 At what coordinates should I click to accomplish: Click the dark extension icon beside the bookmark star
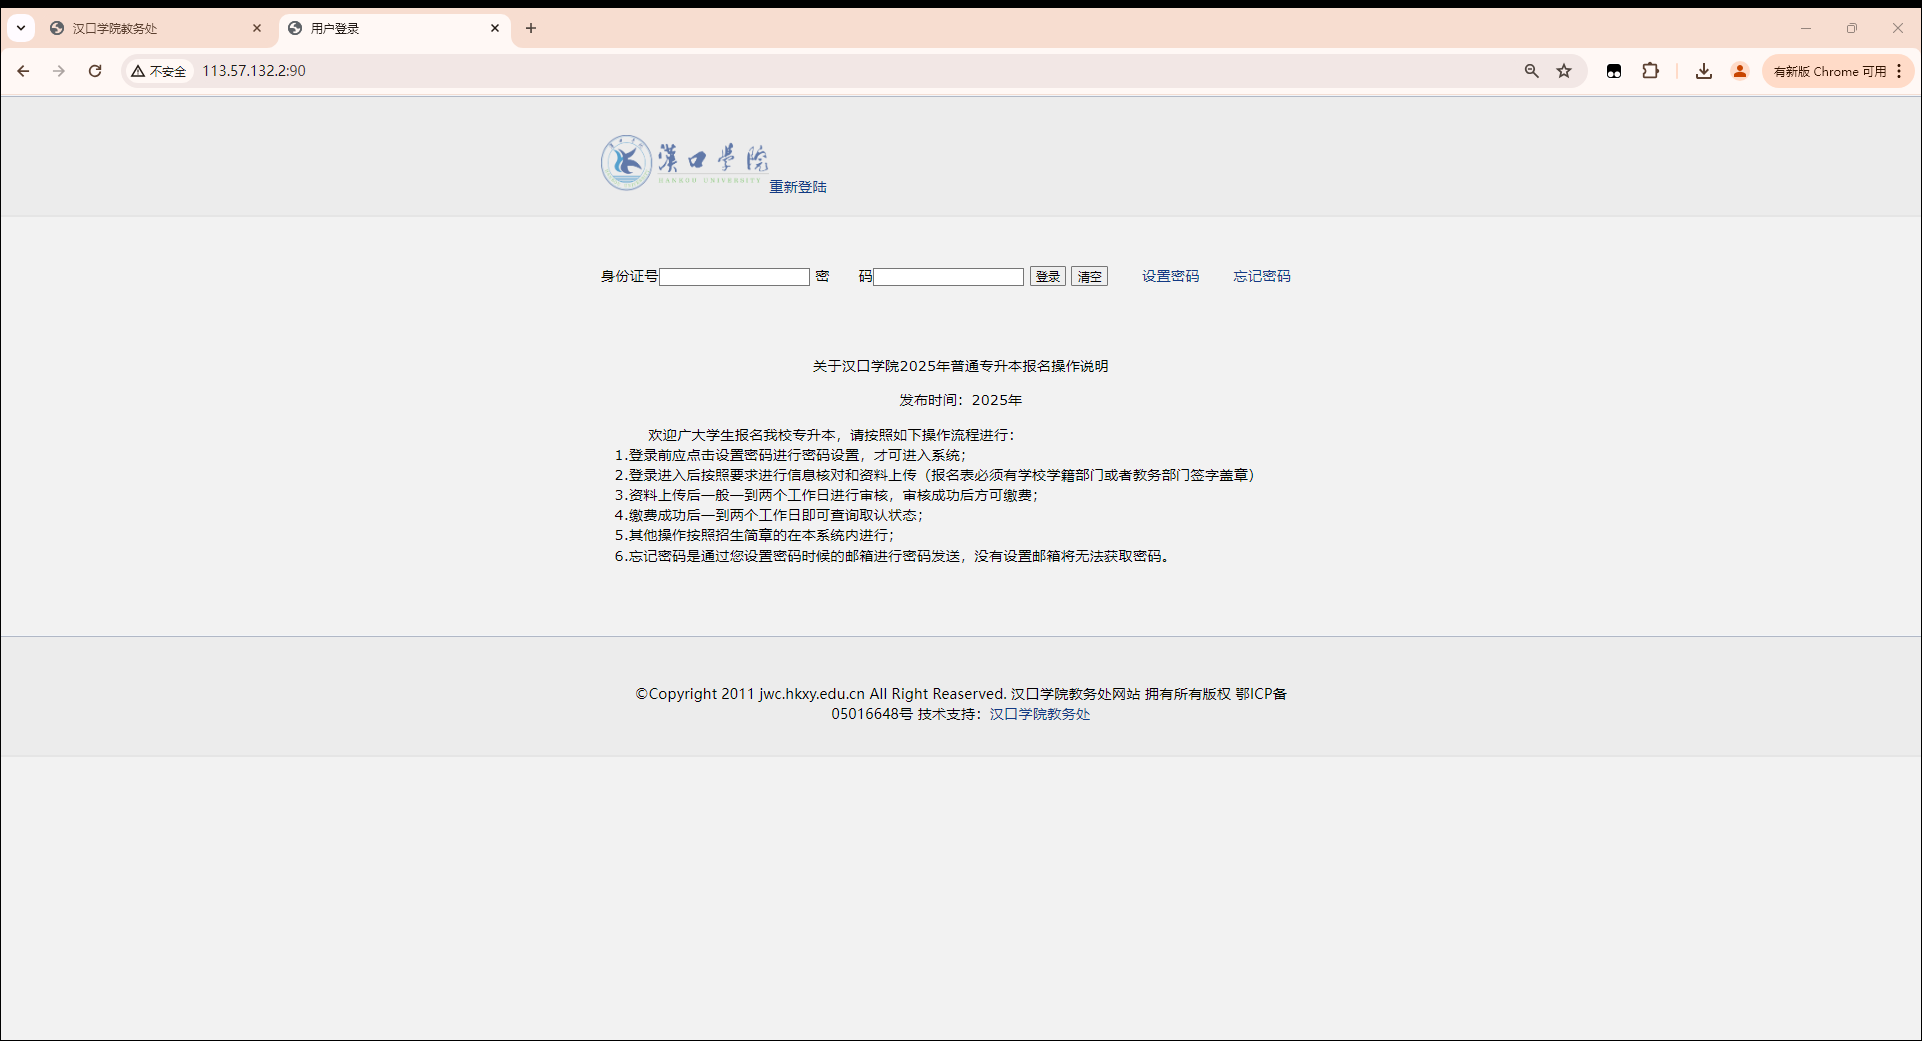[1614, 71]
